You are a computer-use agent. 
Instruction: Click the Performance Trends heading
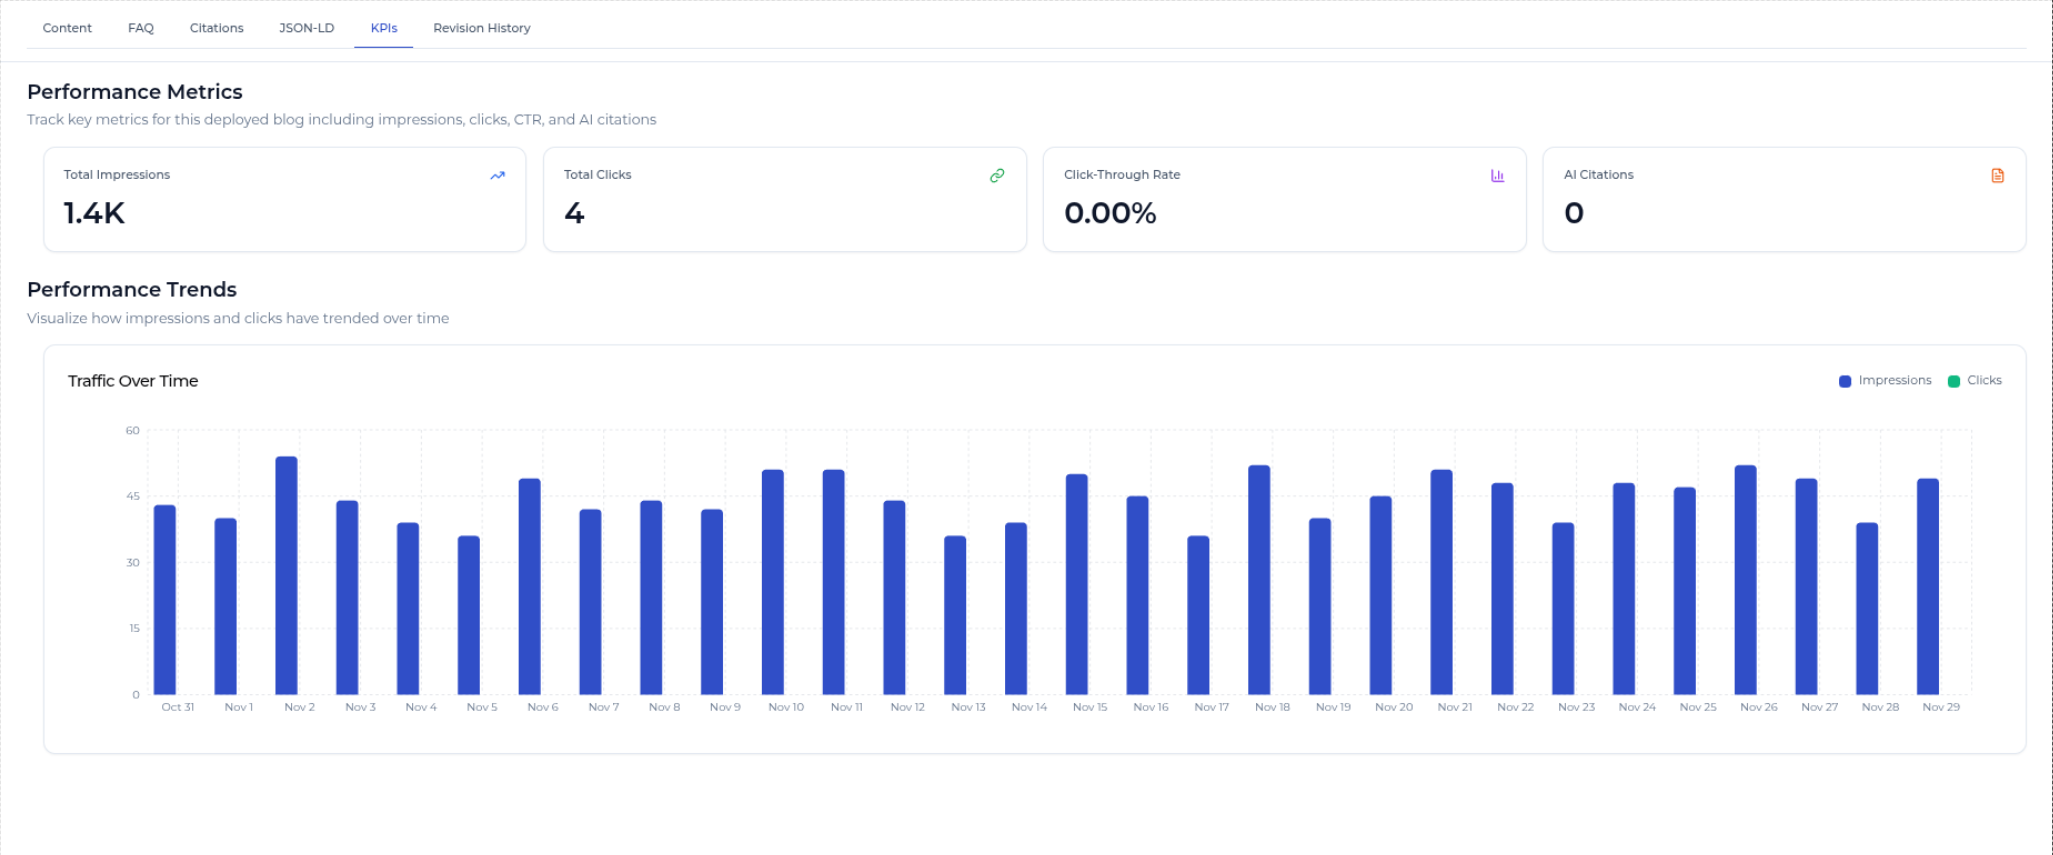click(132, 290)
